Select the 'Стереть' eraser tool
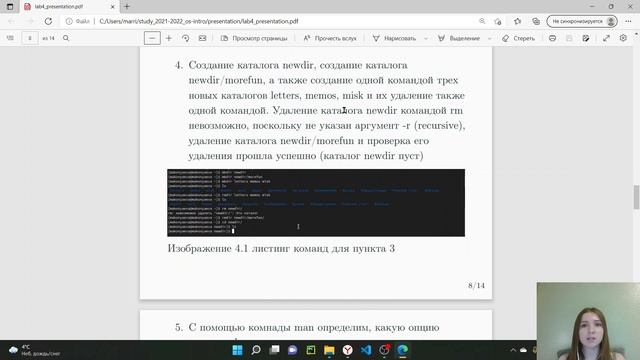The image size is (640, 360). coord(518,38)
